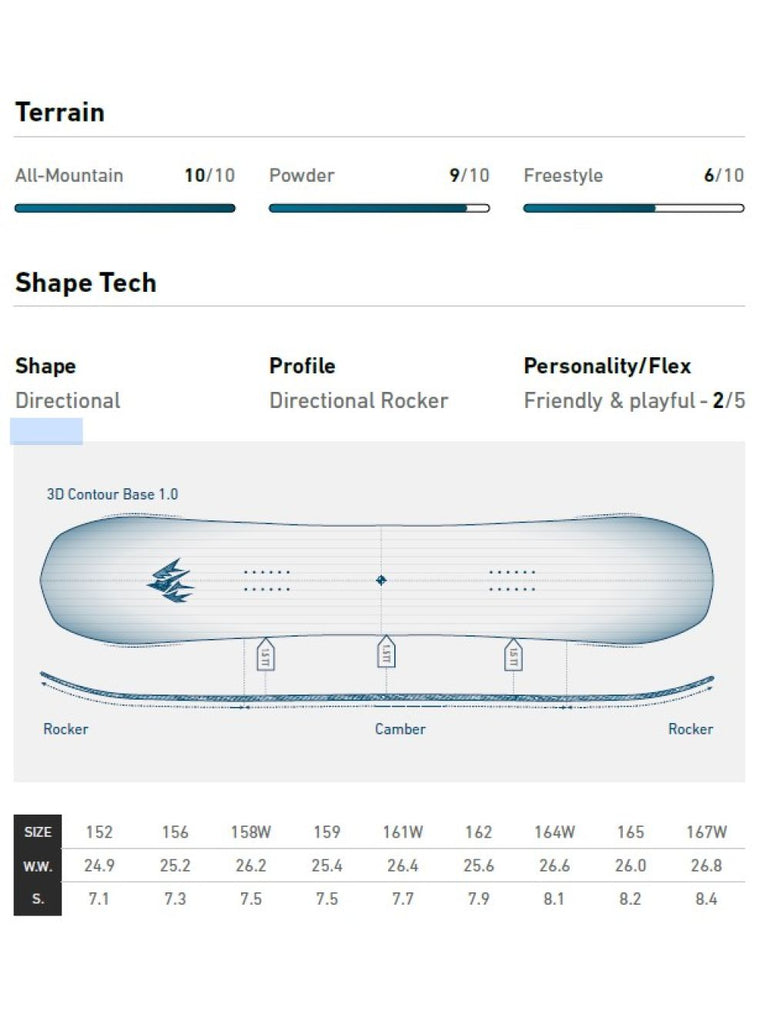Image resolution: width=770 pixels, height=1024 pixels.
Task: Click the Directional Rocker profile text
Action: pyautogui.click(x=359, y=400)
